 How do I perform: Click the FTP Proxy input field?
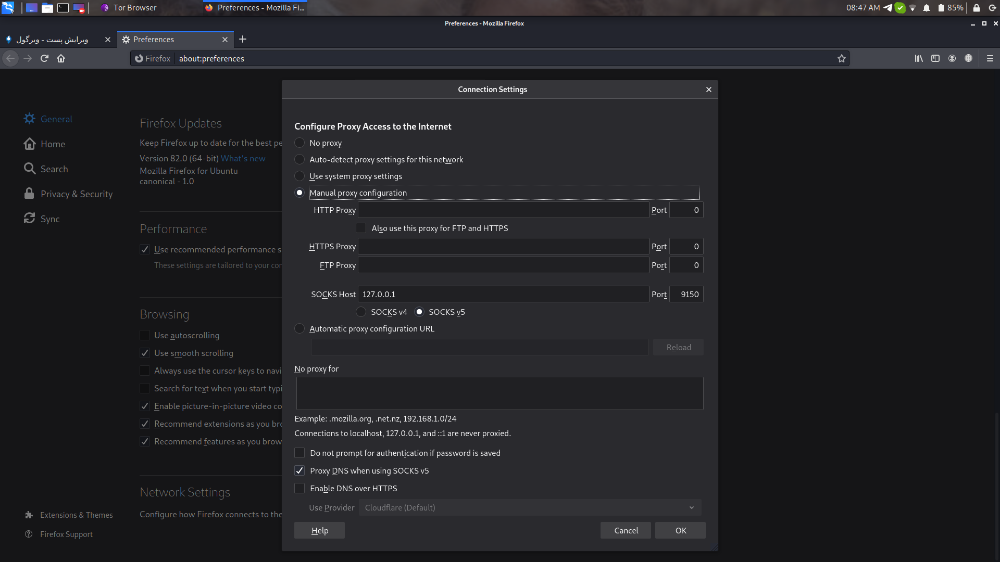(x=503, y=265)
